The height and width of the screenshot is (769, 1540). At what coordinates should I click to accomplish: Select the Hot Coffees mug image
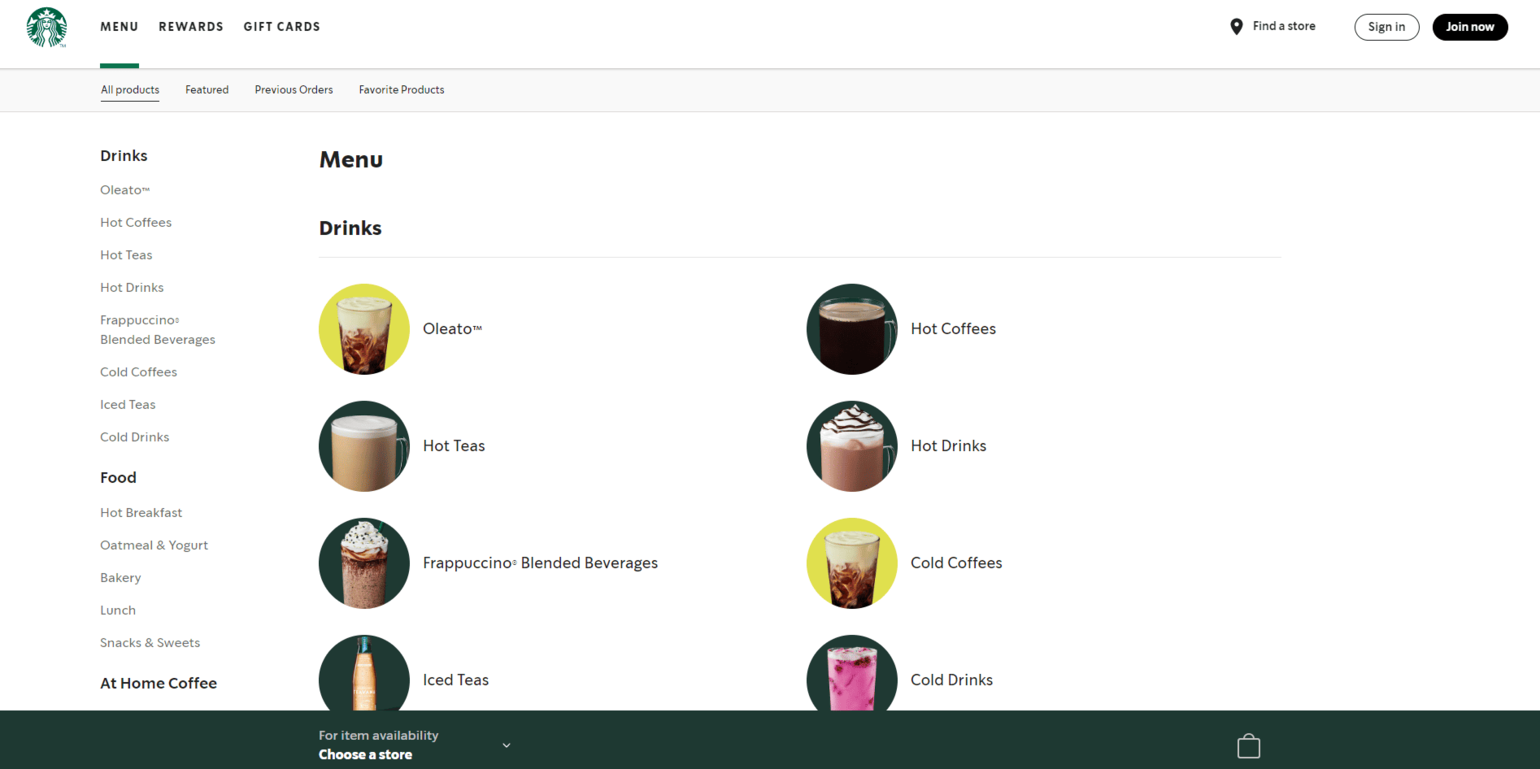click(852, 329)
